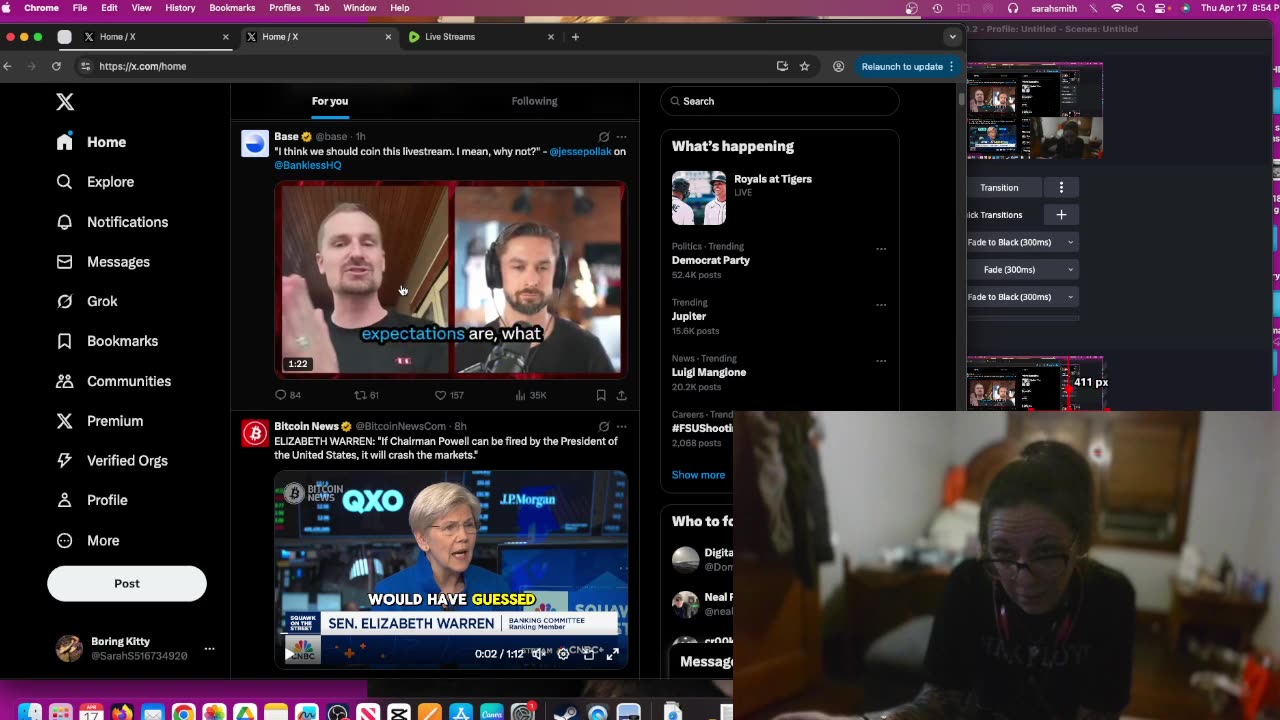Switch to For you tab

tap(330, 101)
